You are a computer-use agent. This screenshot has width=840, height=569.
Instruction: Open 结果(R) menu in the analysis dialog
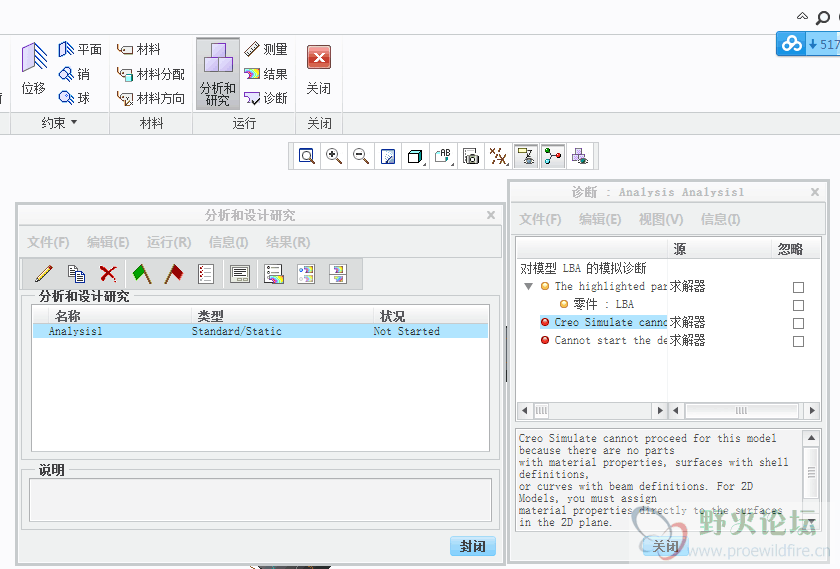pos(288,242)
